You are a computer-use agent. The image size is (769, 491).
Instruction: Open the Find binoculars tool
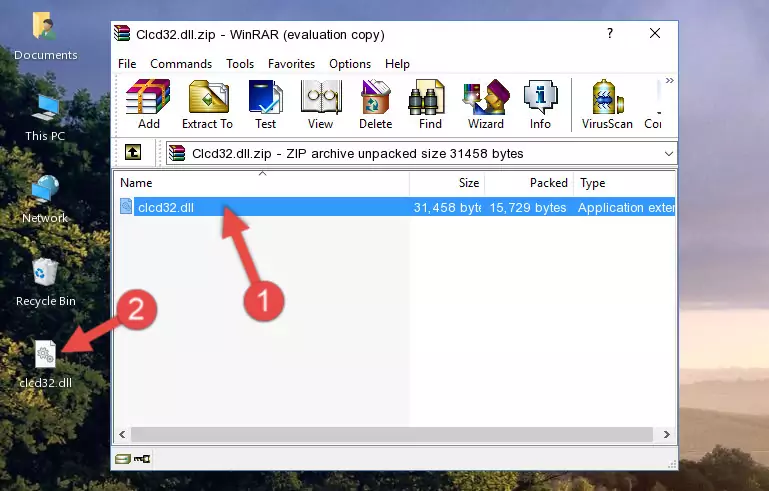pos(430,104)
